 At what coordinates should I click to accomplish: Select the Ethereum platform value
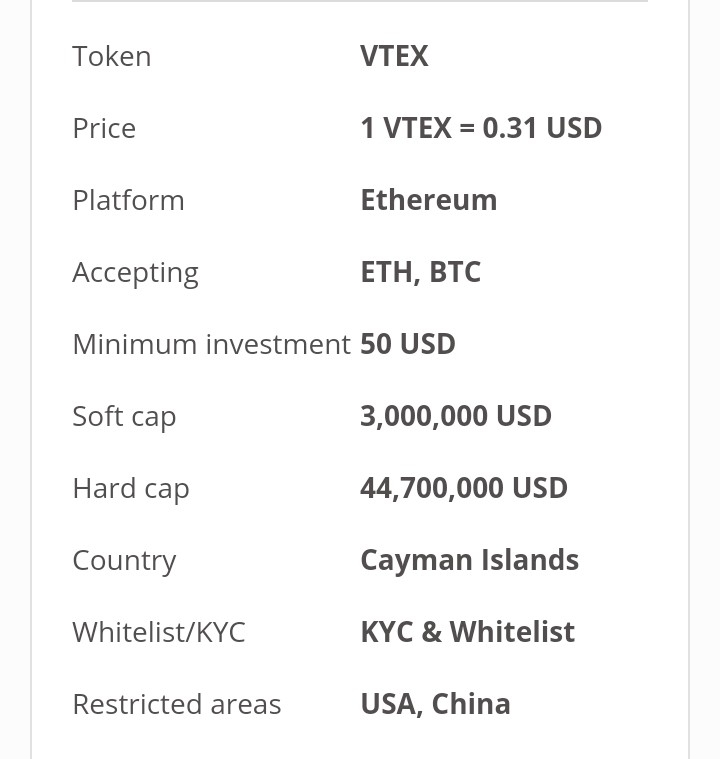click(428, 200)
